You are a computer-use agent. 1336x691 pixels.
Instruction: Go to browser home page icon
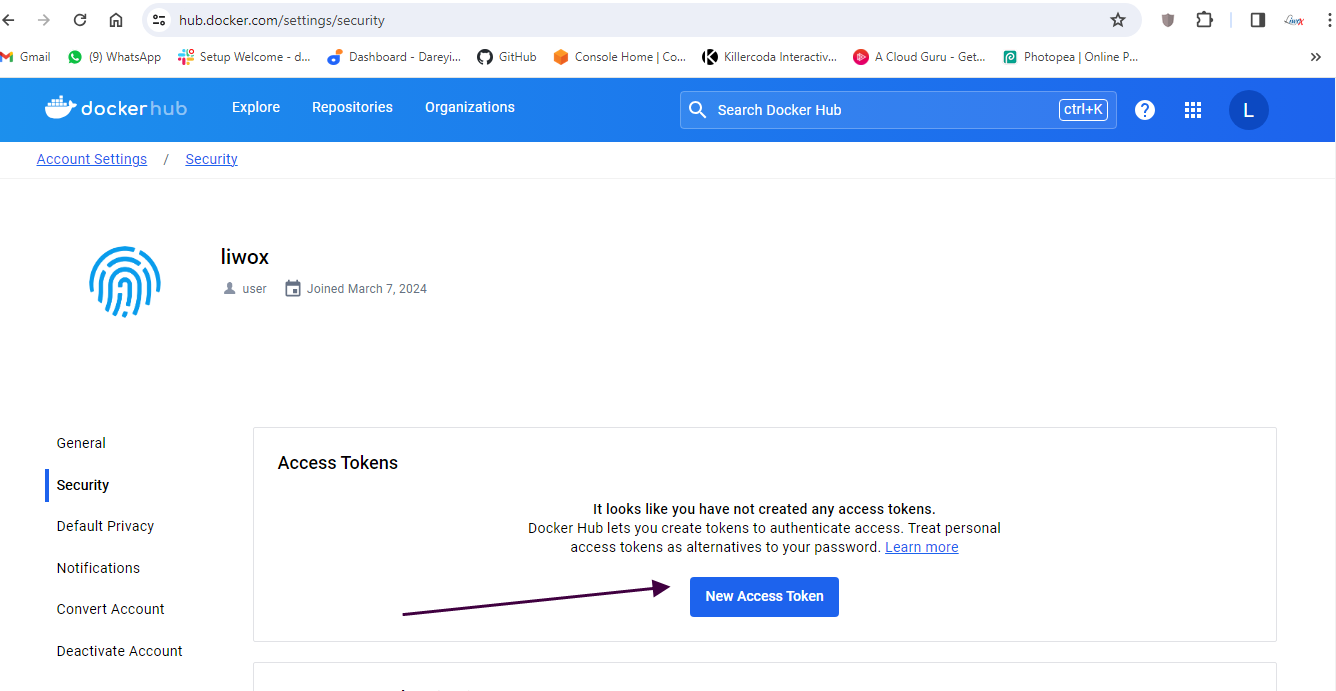click(x=116, y=20)
